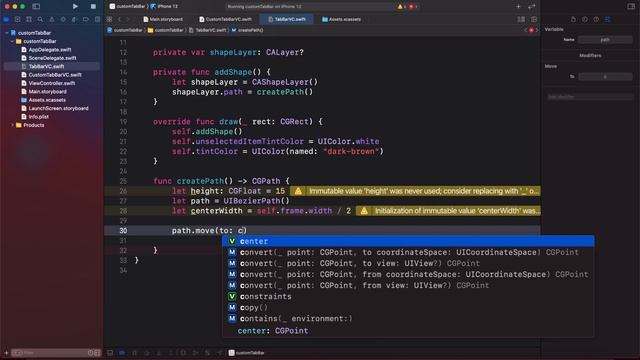Open the Find navigator magnifier icon
Screen dimensions: 640x360
click(x=40, y=19)
